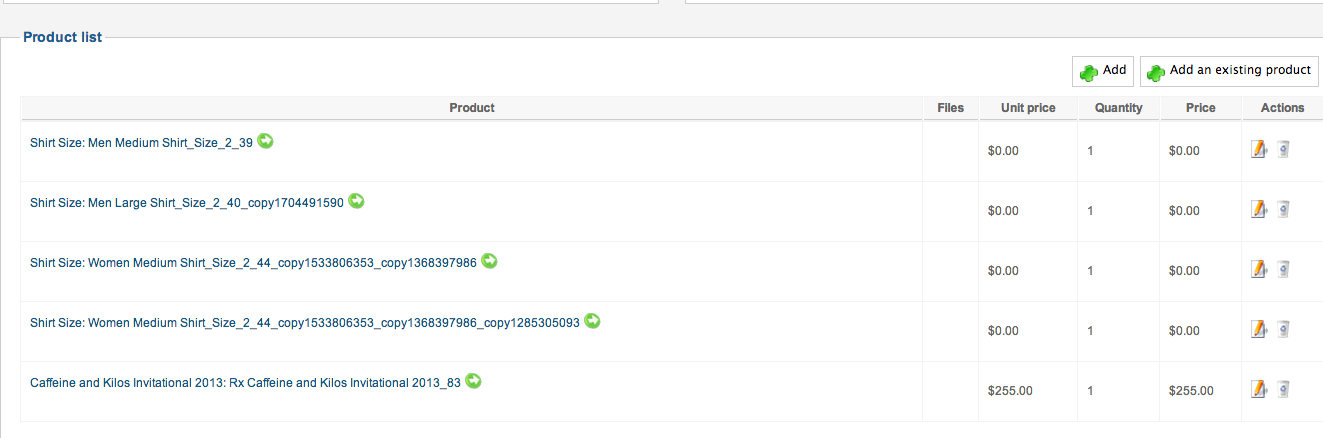
Task: Open Men Large Shirt_Size_2_40 product link
Action: pos(187,203)
